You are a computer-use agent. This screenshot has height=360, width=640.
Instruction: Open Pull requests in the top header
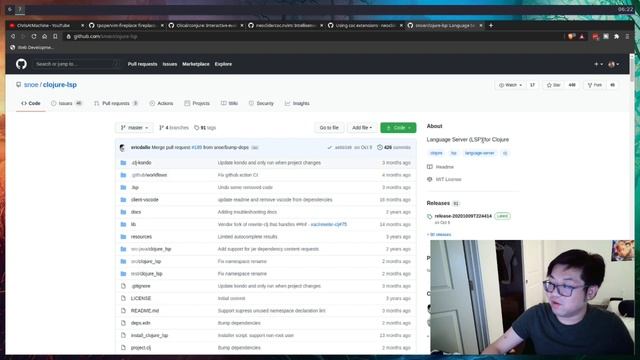pos(142,64)
